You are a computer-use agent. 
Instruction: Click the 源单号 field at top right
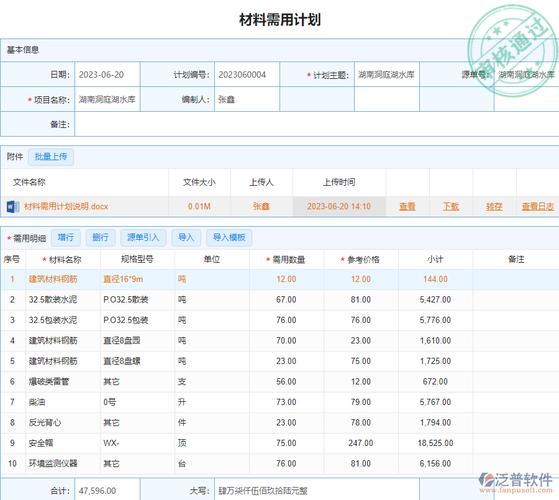point(527,74)
